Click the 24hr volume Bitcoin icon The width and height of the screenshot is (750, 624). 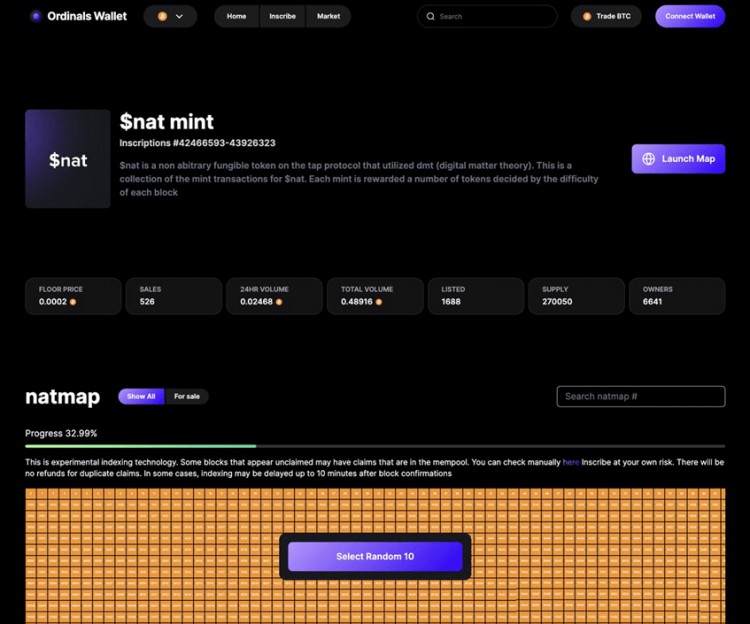[279, 302]
